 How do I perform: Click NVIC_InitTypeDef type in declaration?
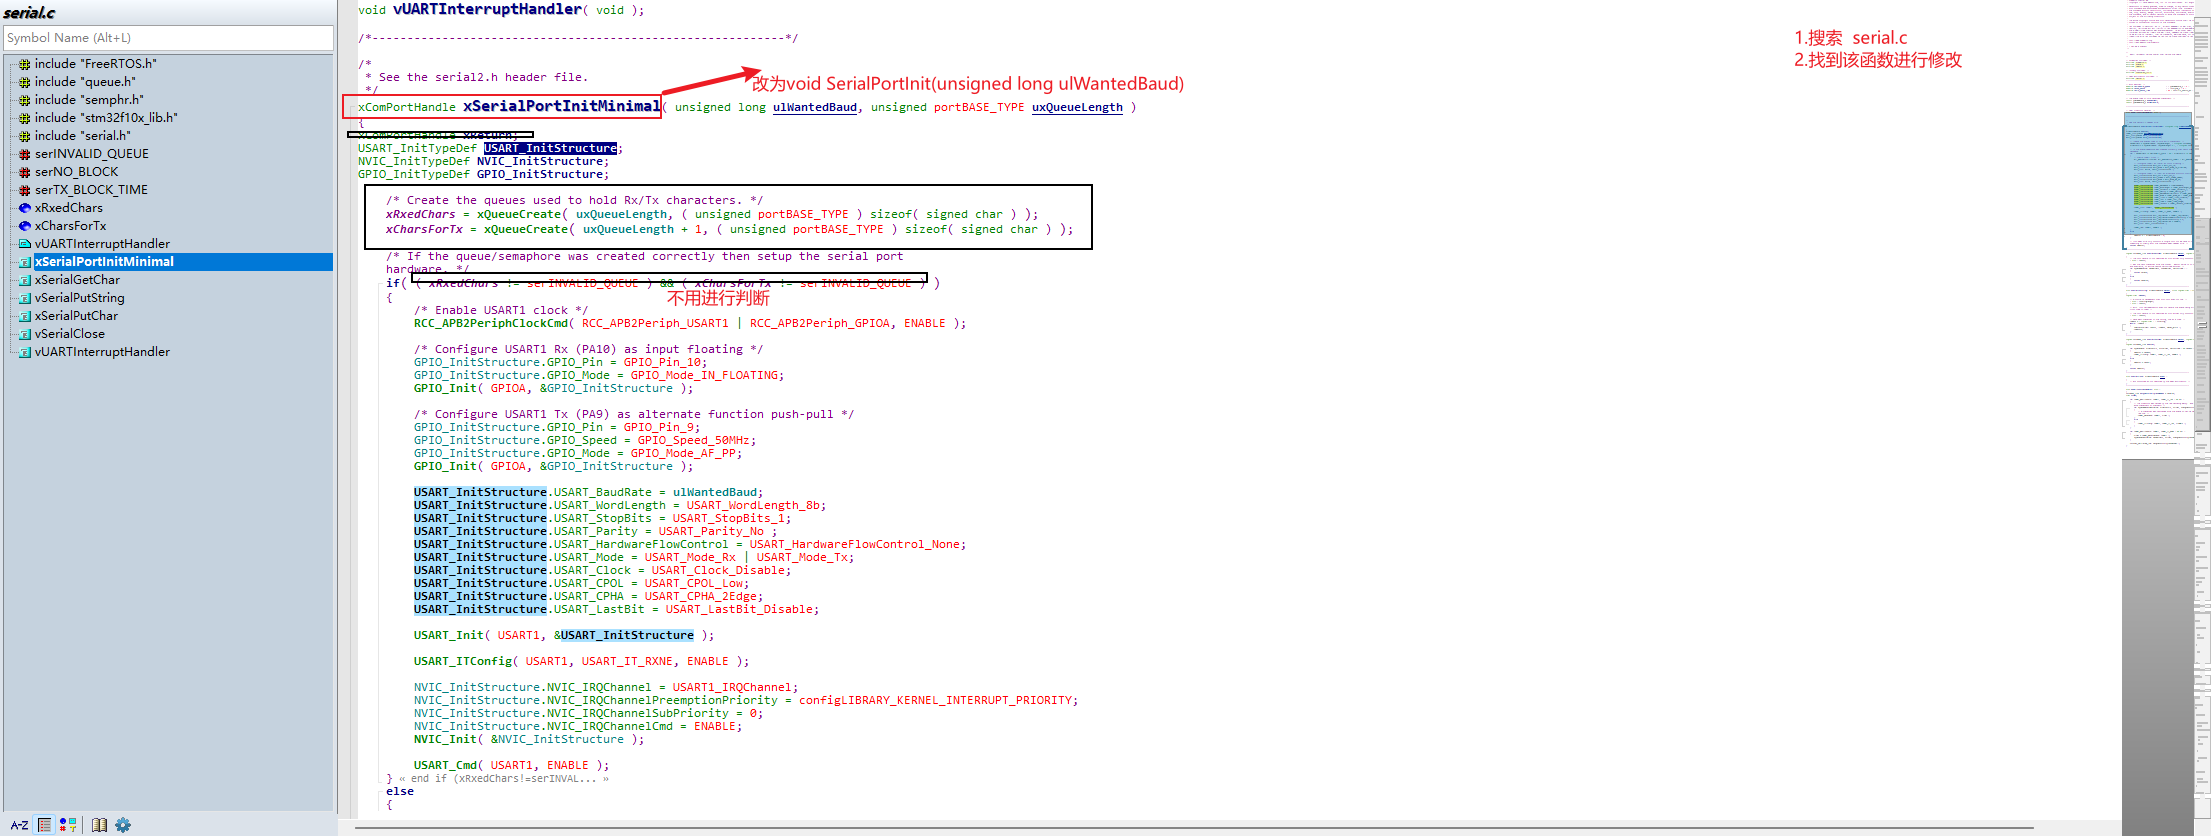414,161
